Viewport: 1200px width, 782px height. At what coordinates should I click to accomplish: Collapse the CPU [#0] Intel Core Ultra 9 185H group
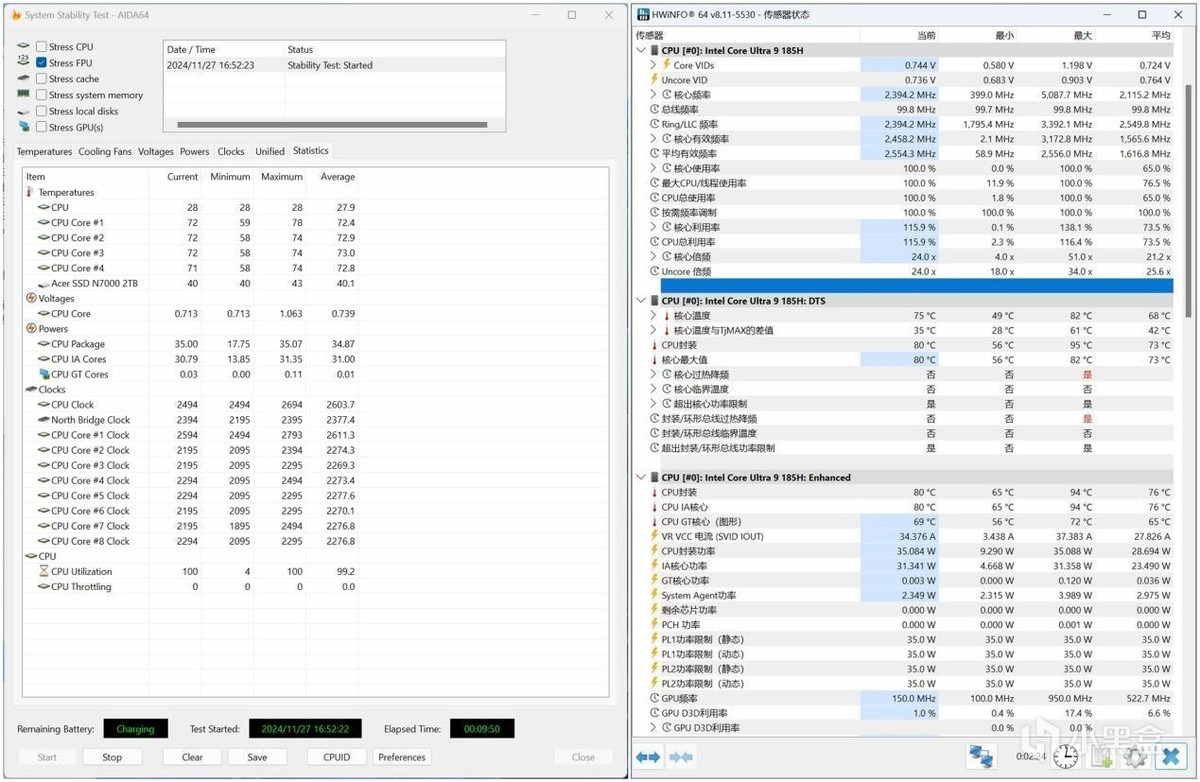641,50
